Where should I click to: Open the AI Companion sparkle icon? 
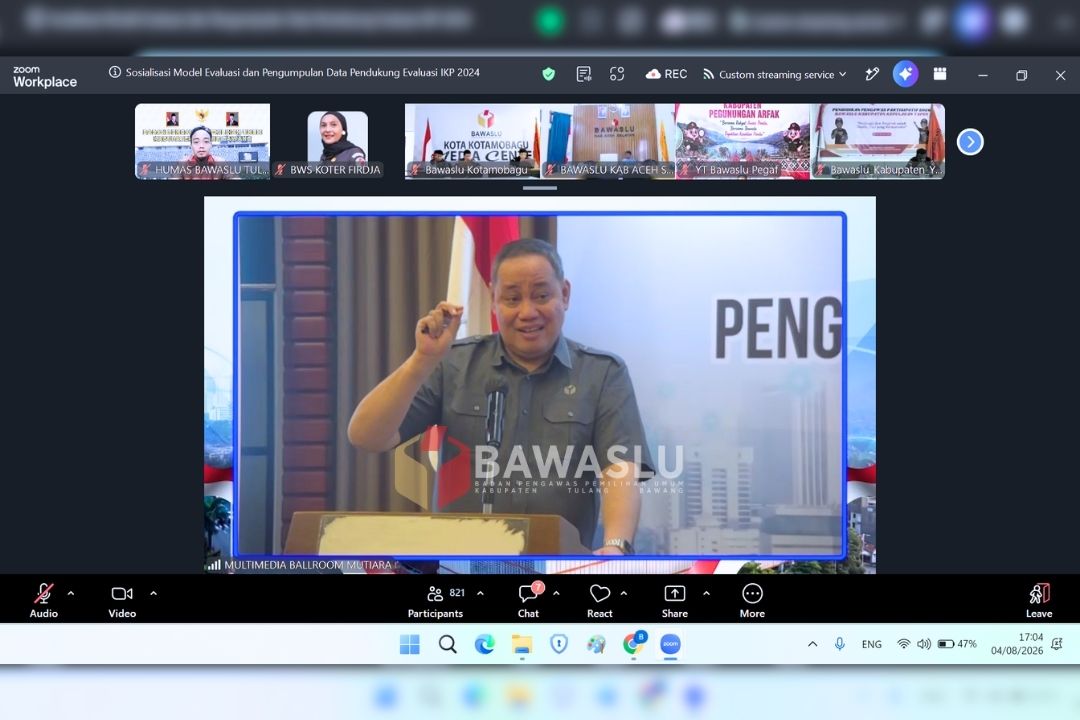pos(905,74)
